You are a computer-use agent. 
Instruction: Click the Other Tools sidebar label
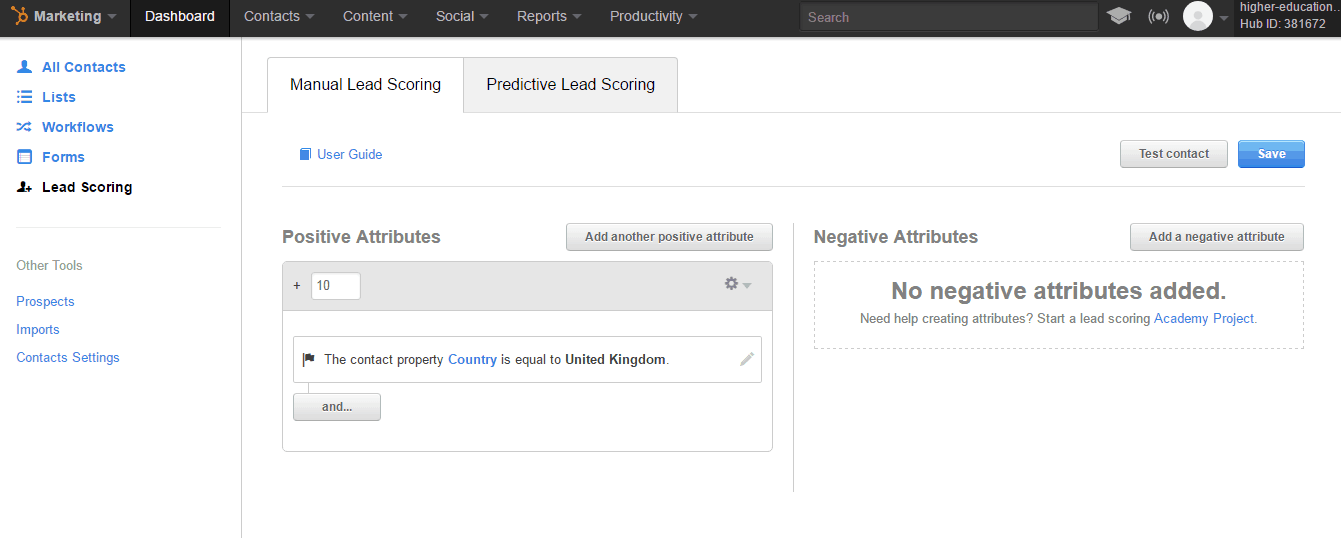coord(49,265)
